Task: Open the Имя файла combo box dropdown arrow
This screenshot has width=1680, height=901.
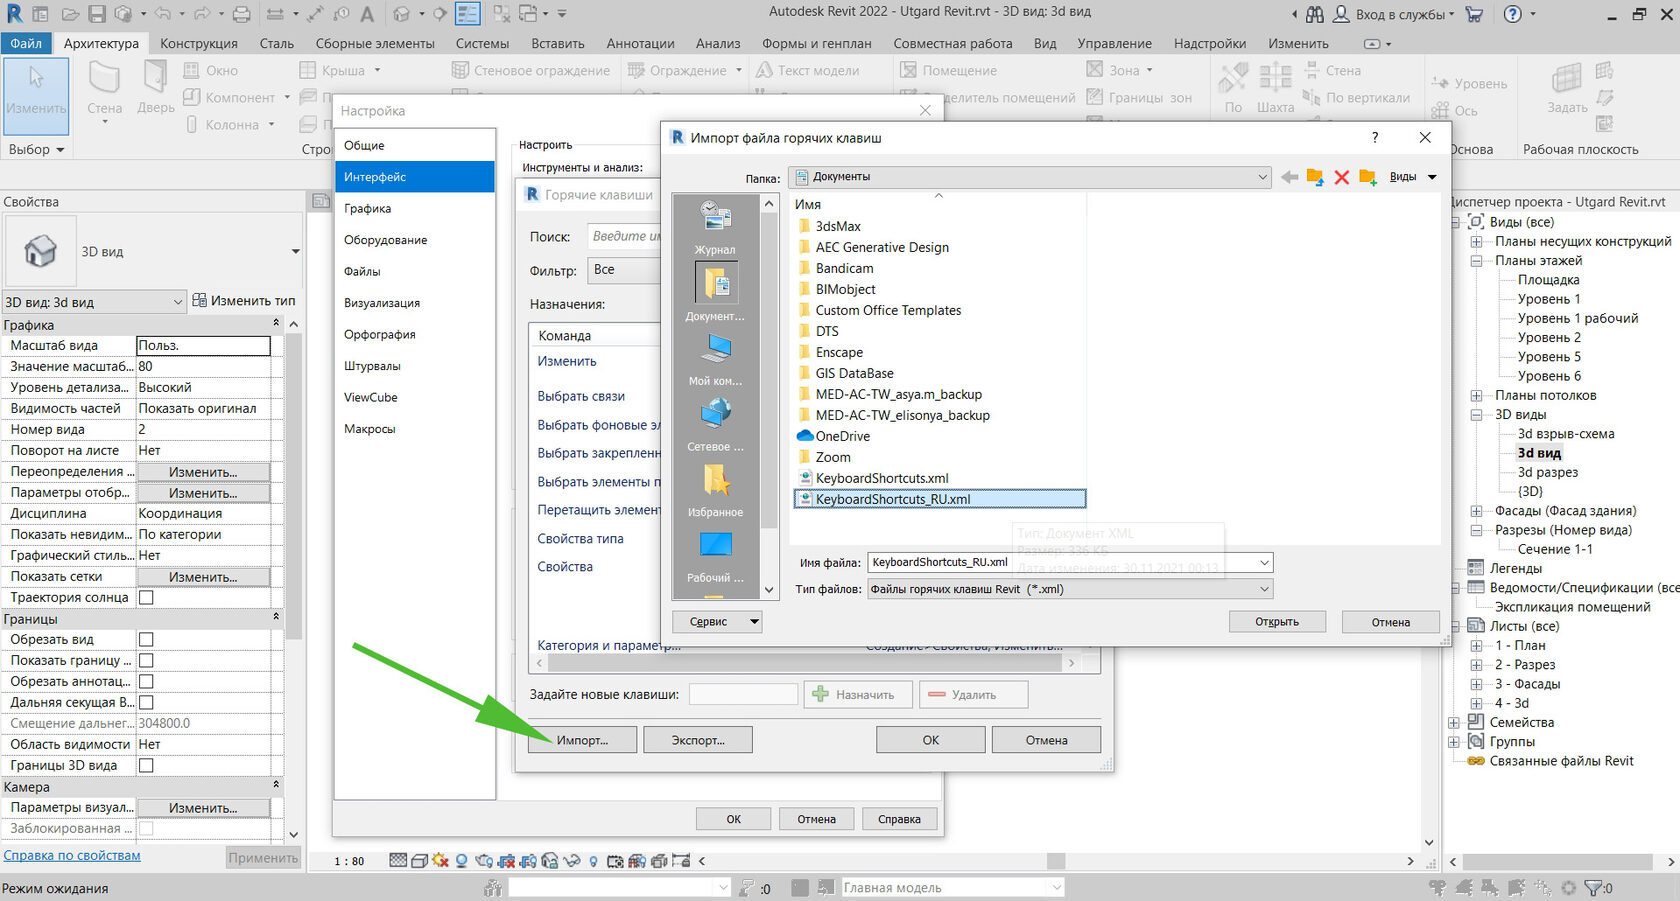Action: click(x=1264, y=563)
